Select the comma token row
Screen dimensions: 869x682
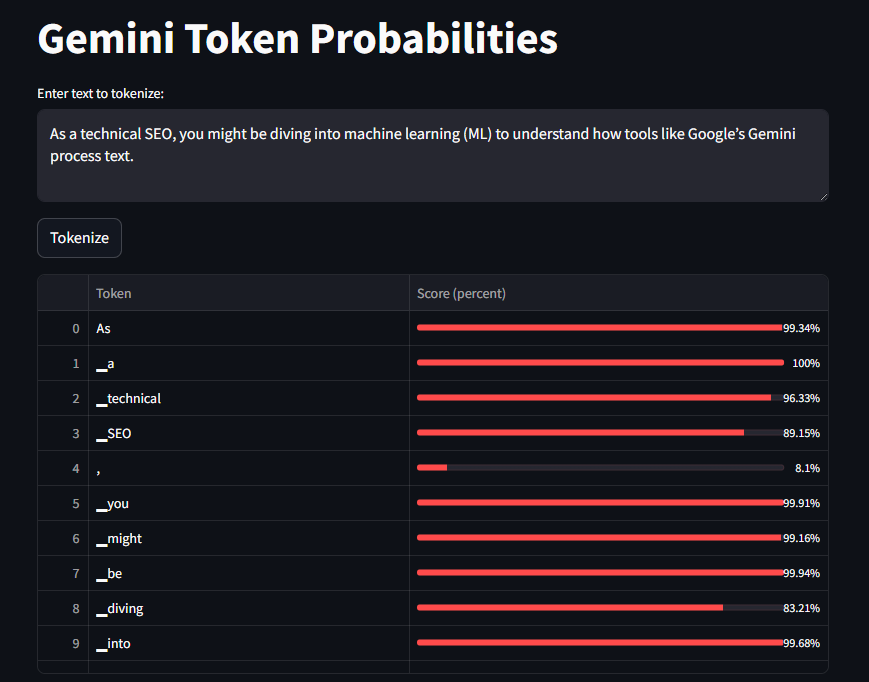433,468
